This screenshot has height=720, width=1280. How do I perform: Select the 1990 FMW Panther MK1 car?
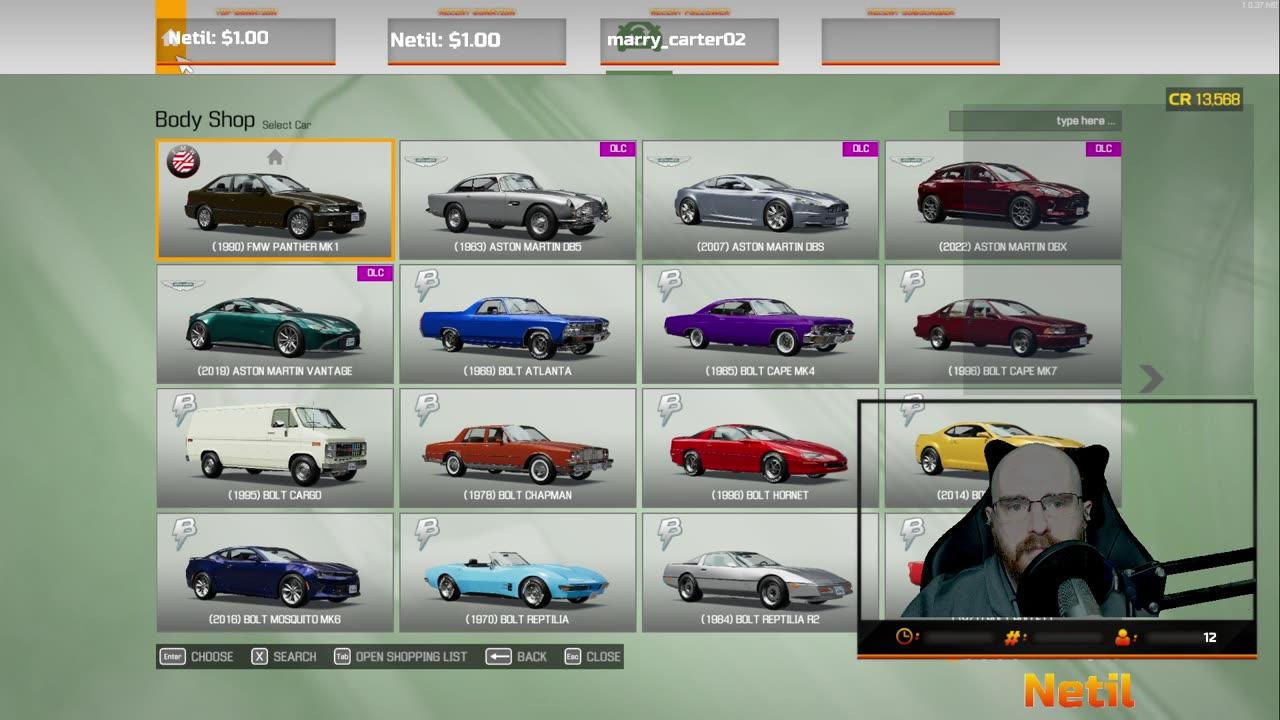[x=275, y=200]
